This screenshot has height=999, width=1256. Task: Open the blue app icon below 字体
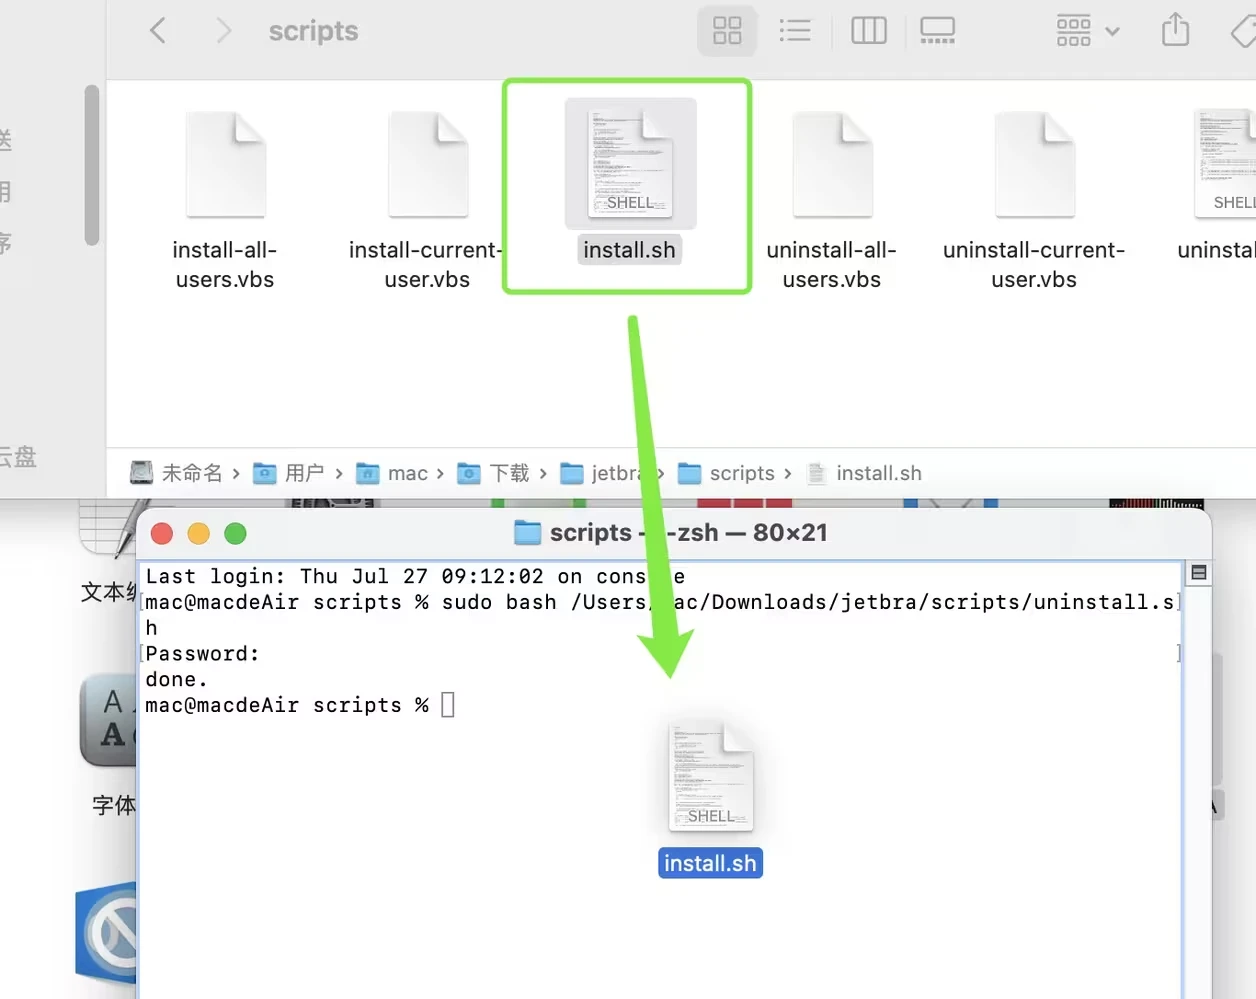106,932
